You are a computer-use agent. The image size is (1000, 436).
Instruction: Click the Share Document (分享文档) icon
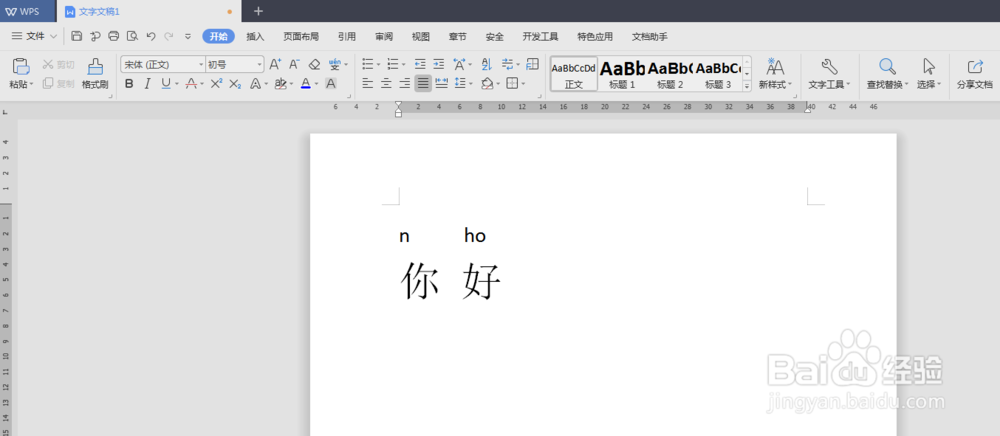pos(975,66)
